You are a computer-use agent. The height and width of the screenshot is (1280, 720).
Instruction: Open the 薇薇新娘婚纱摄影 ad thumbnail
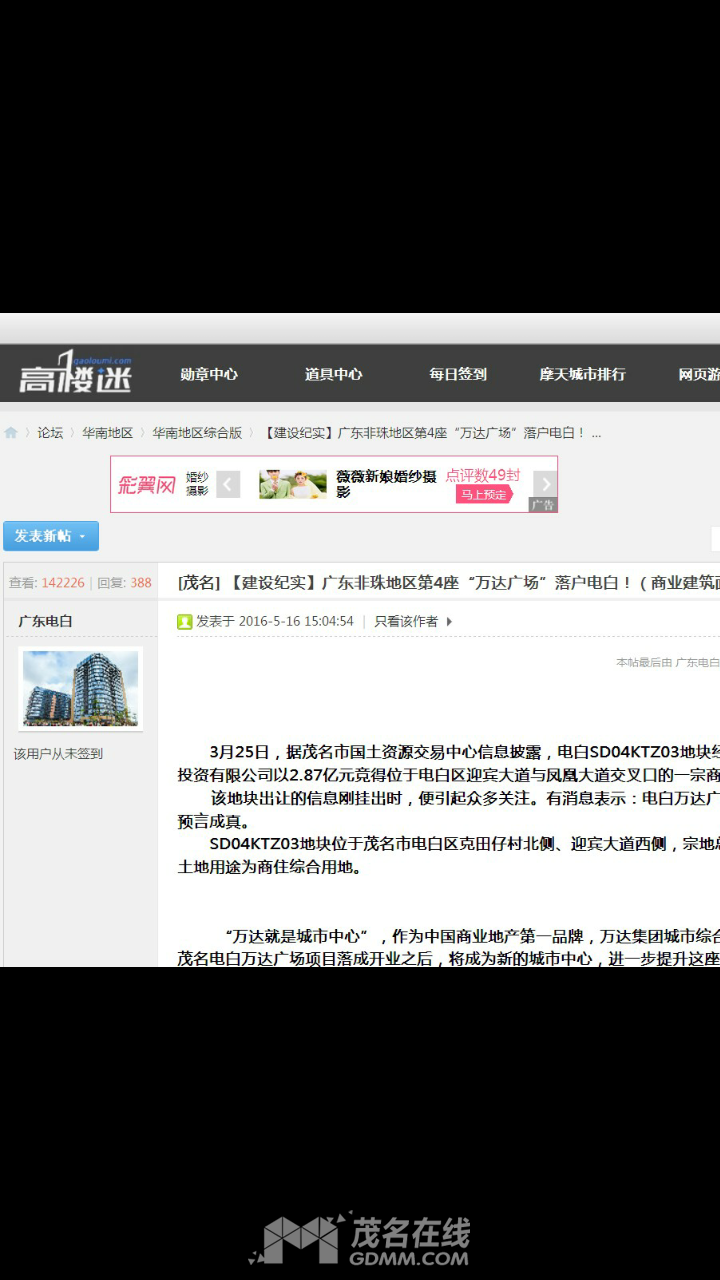(293, 485)
